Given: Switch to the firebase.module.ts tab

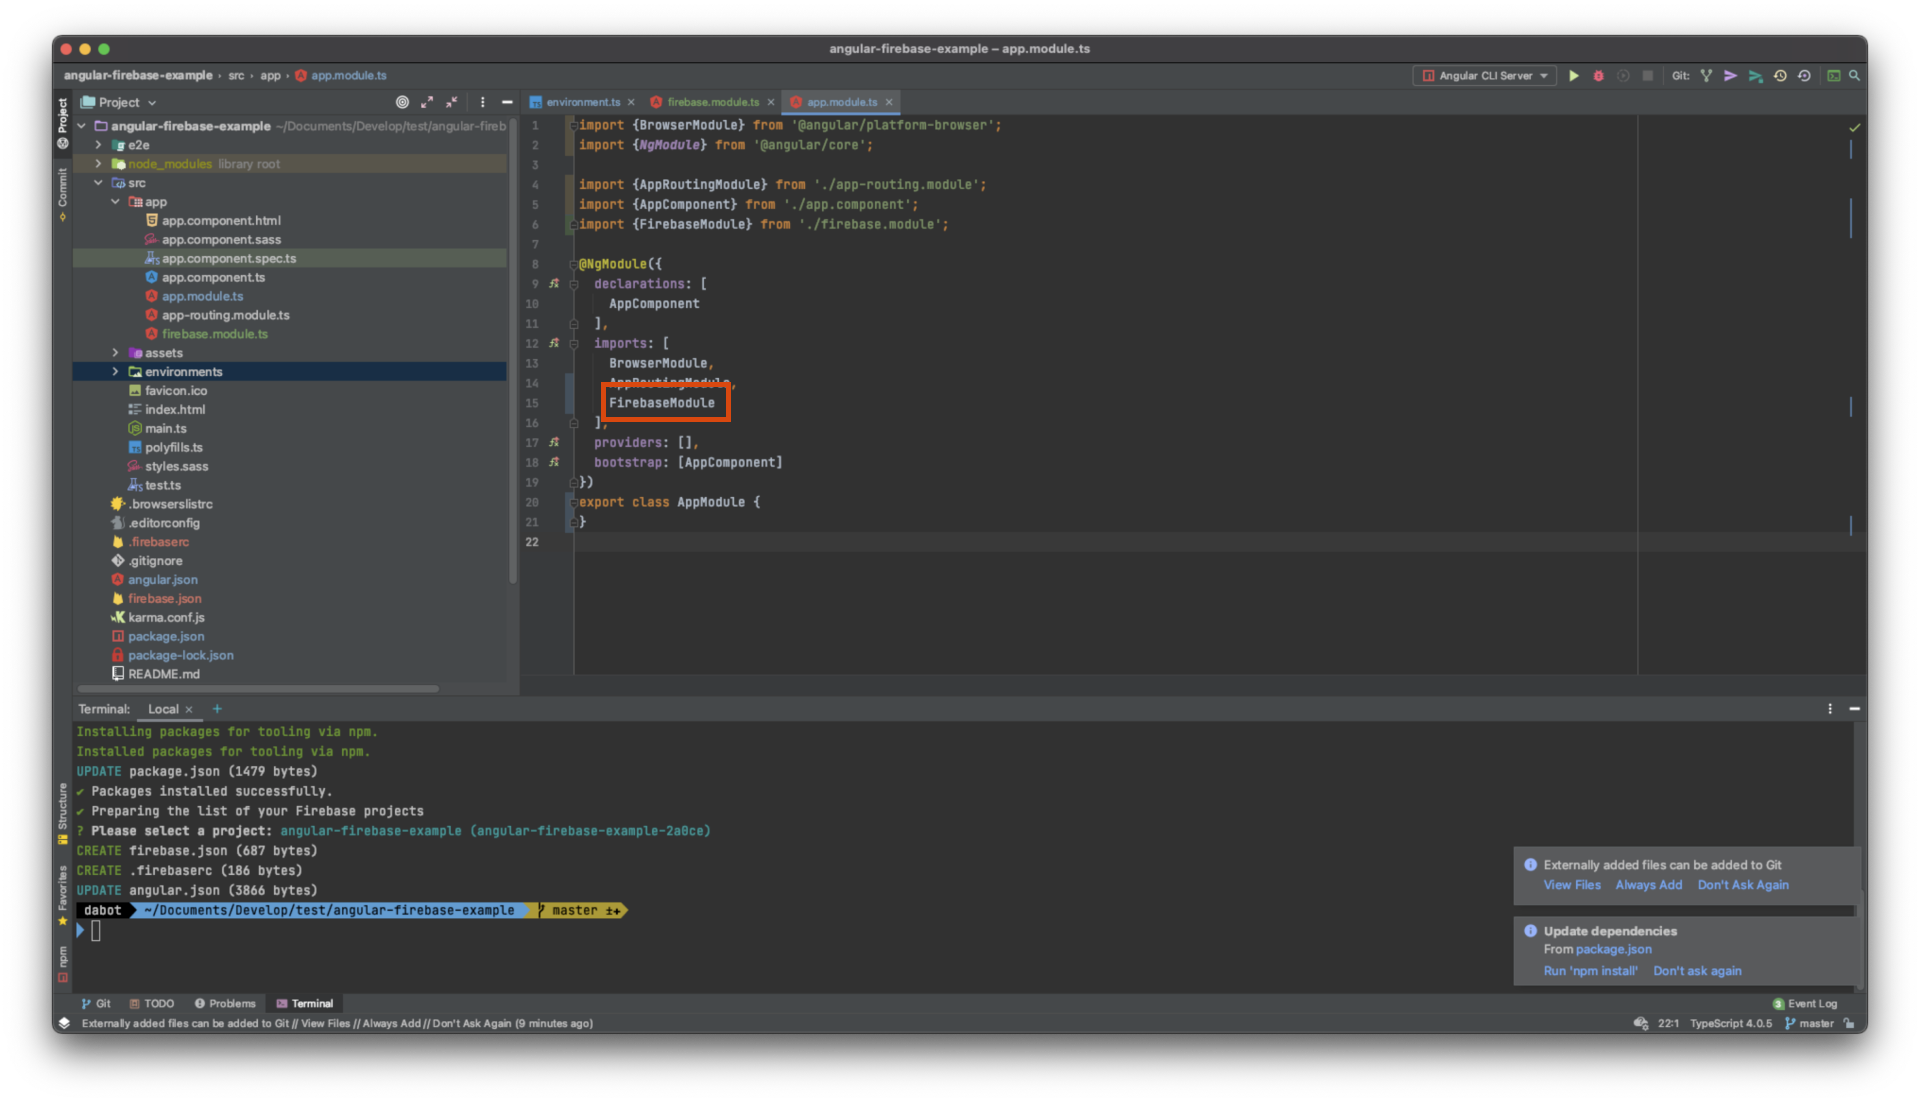Looking at the screenshot, I should click(x=712, y=102).
